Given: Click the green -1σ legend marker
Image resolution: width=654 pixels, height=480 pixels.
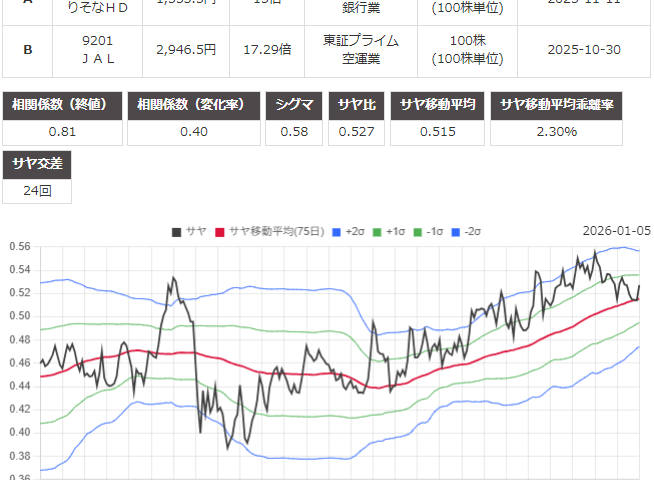Looking at the screenshot, I should (415, 231).
